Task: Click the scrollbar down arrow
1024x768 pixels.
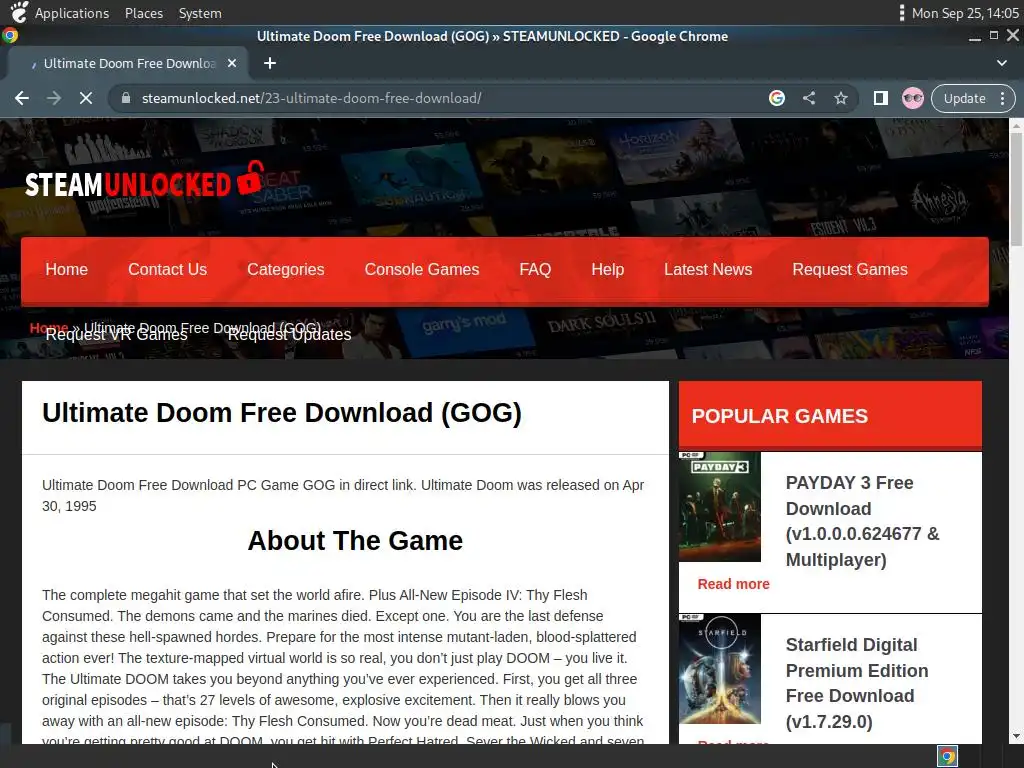Action: pos(1016,737)
